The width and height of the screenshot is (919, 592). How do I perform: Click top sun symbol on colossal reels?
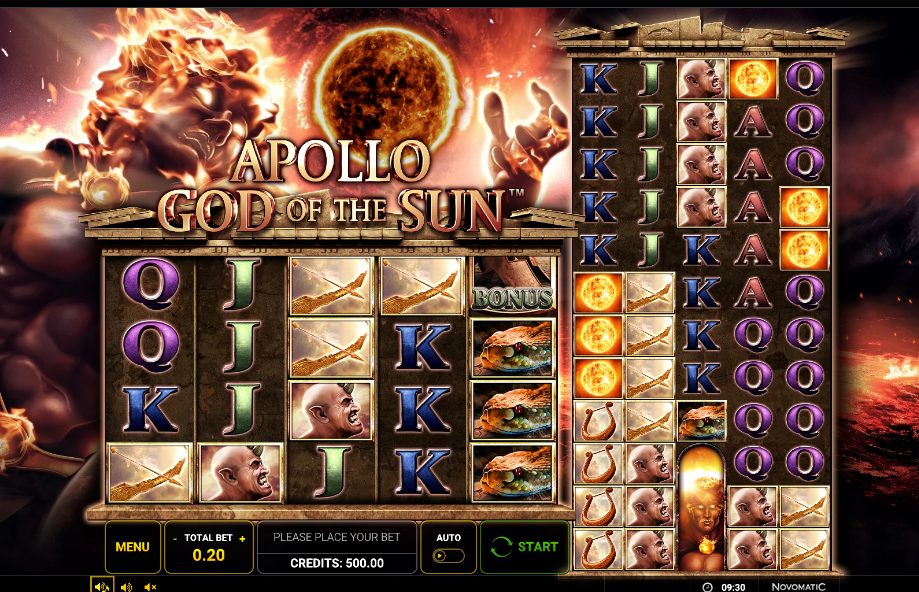(x=753, y=78)
